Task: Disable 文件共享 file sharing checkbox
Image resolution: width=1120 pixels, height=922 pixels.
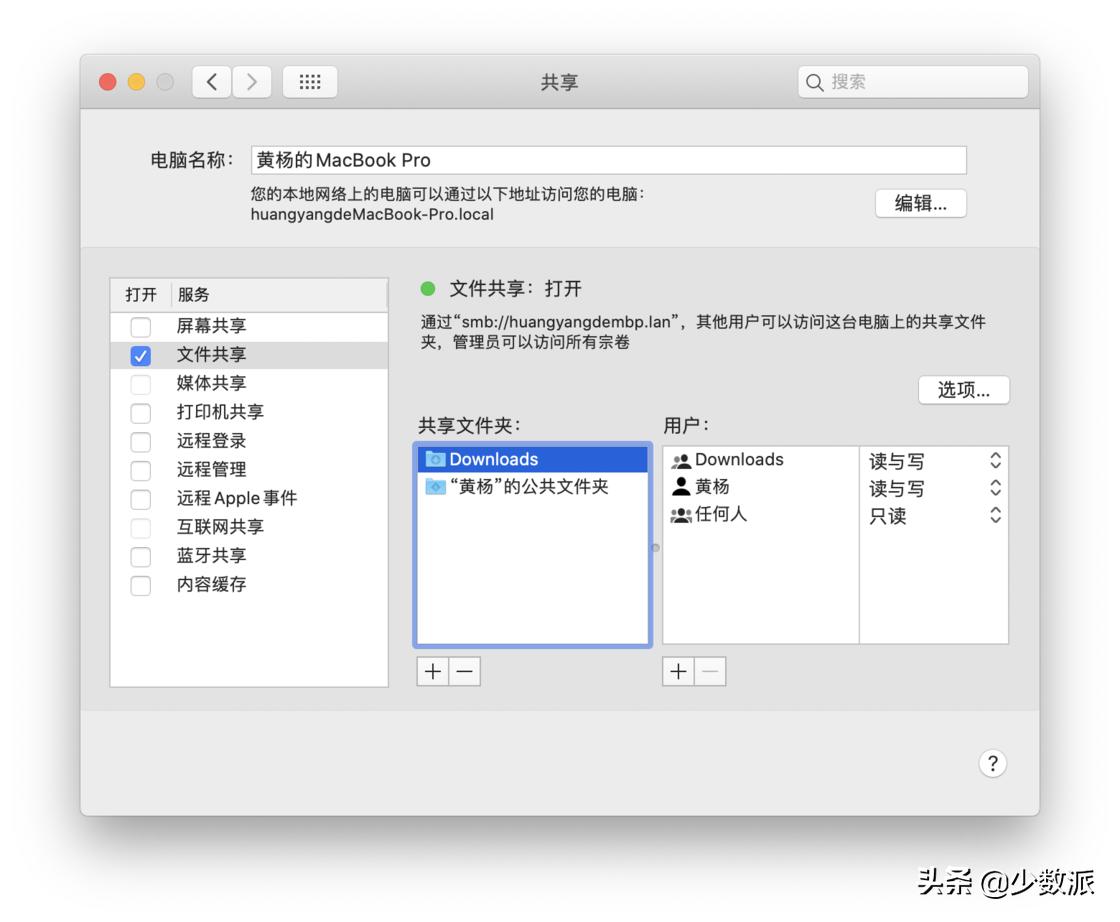Action: (x=140, y=354)
